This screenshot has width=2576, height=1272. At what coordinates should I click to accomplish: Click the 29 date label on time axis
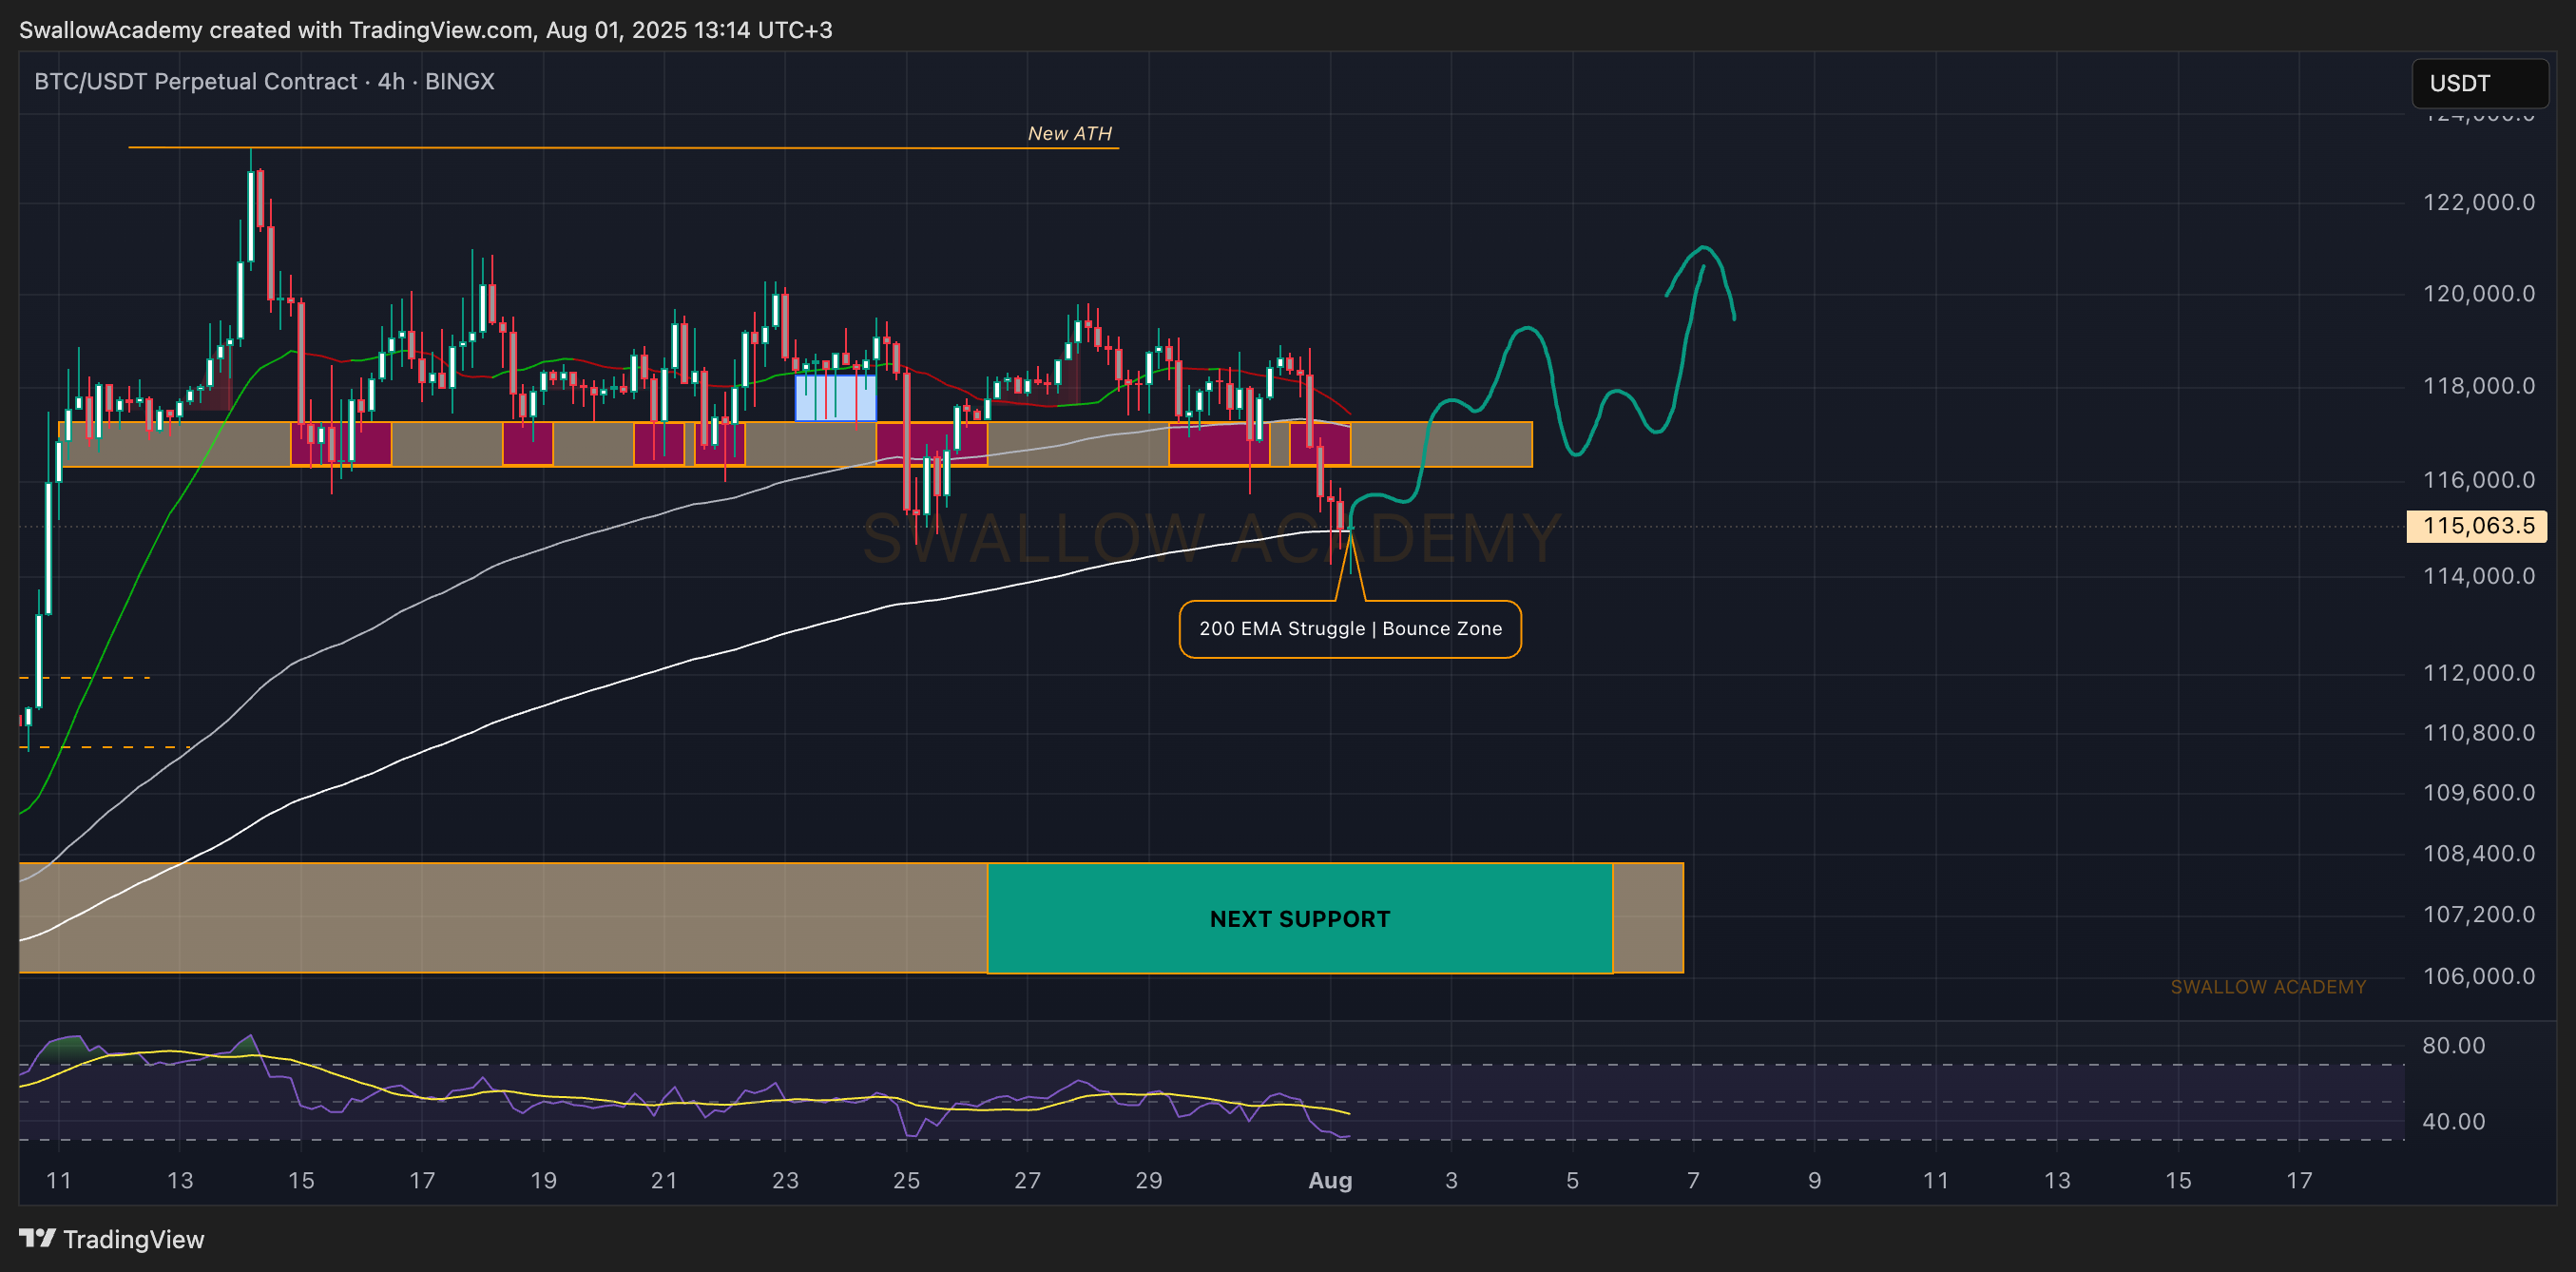[1148, 1180]
